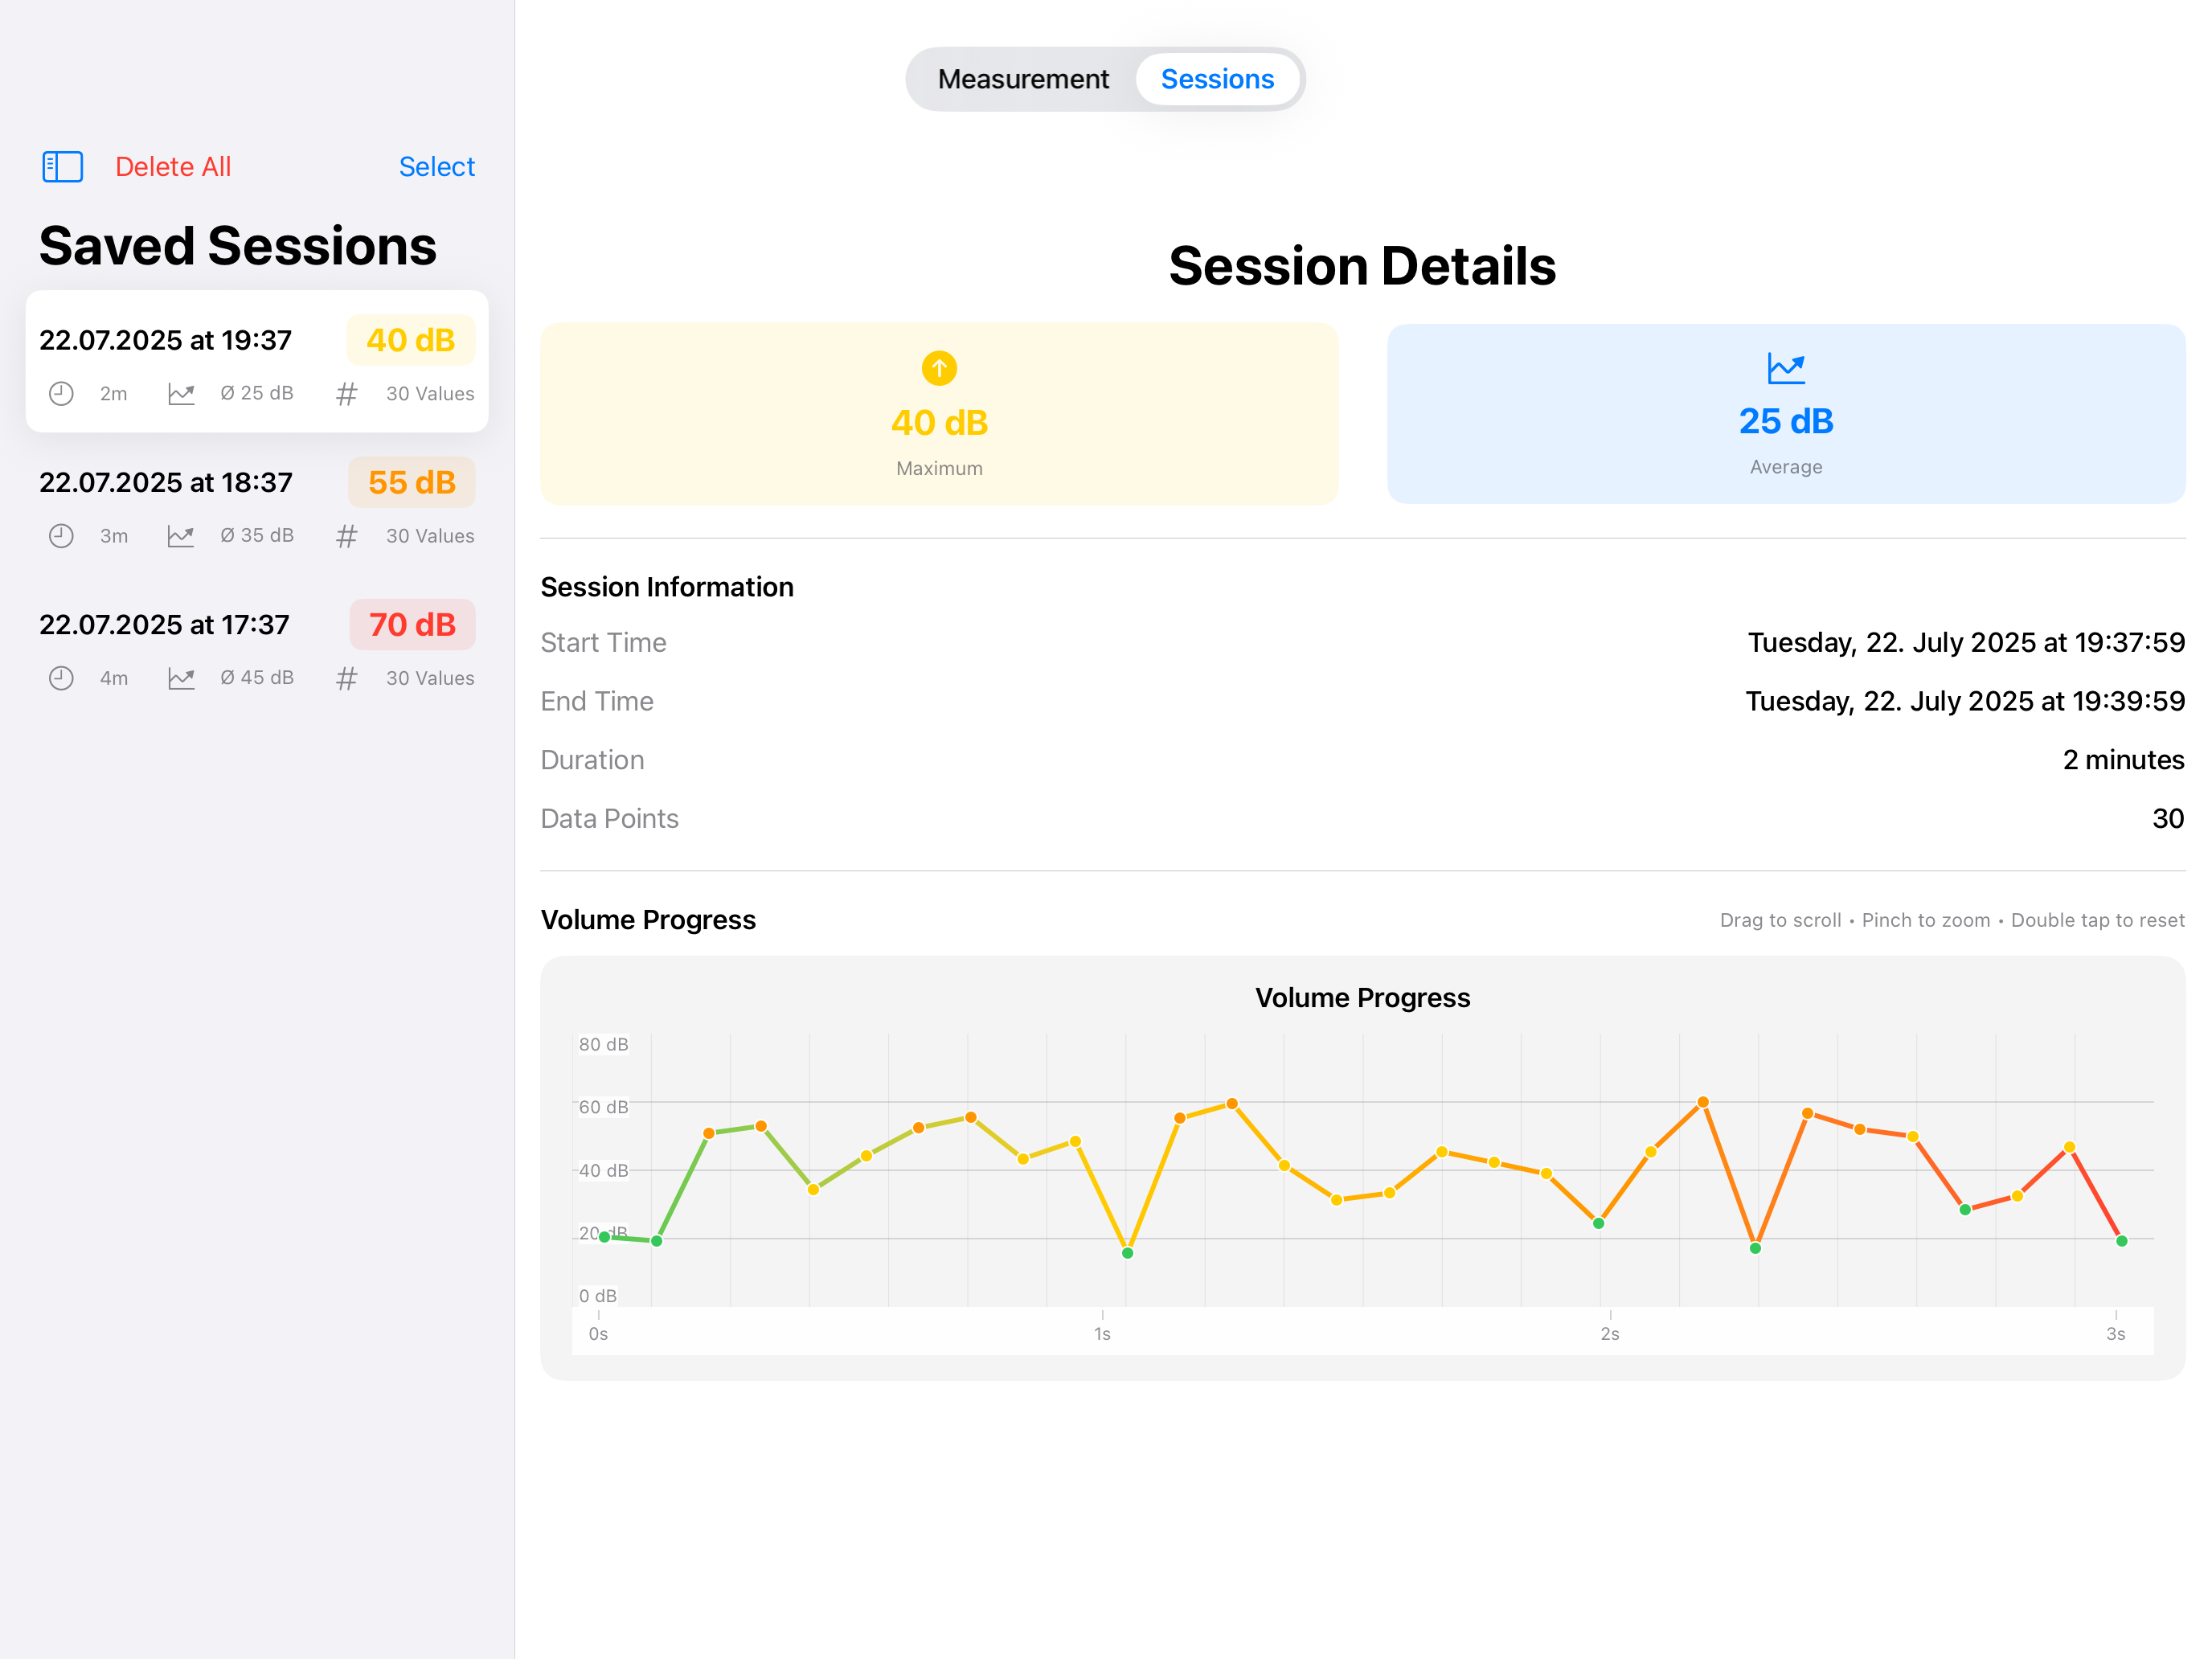The height and width of the screenshot is (1659, 2212).
Task: Click the 80 dB axis label
Action: (x=603, y=1044)
